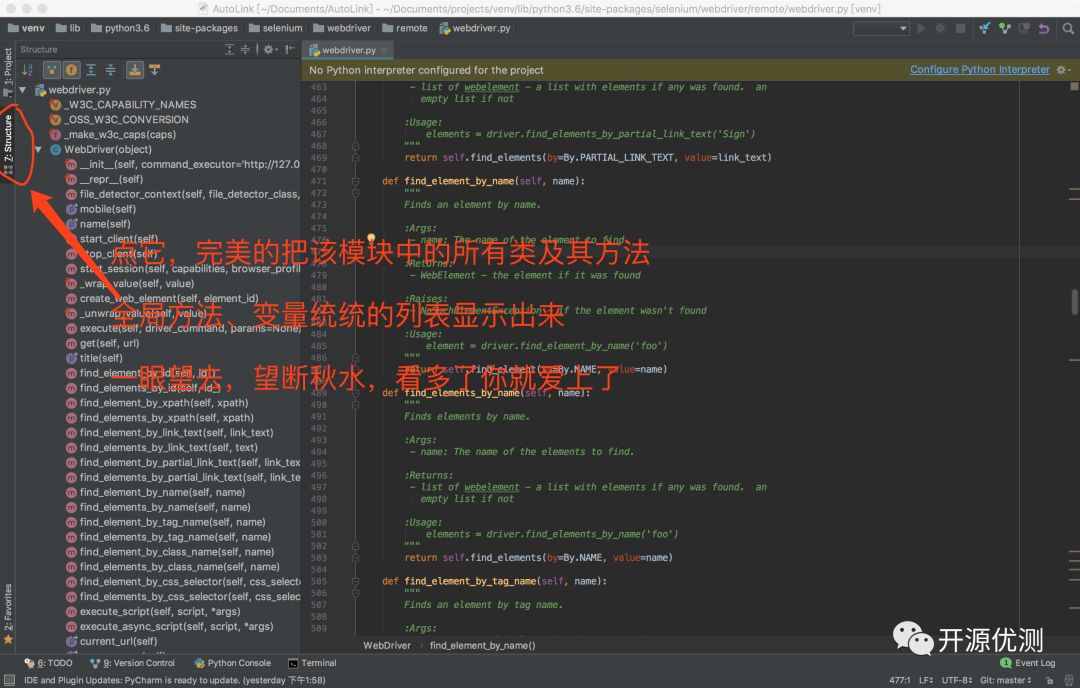This screenshot has width=1080, height=688.
Task: Open the run configuration dropdown
Action: (881, 28)
